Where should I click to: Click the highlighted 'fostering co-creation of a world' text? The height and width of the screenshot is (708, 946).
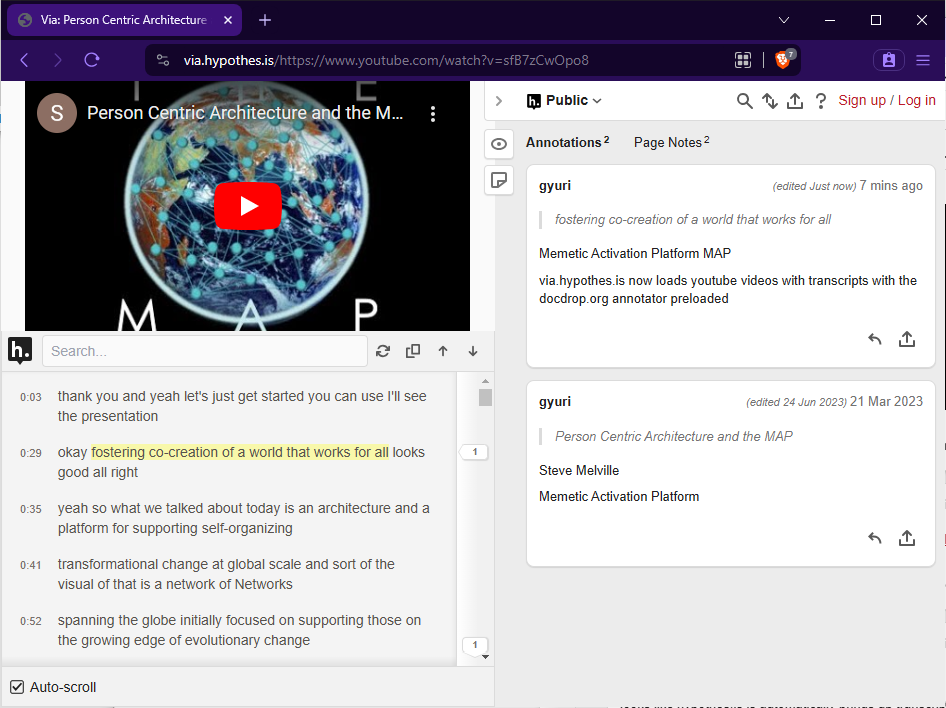pos(240,452)
